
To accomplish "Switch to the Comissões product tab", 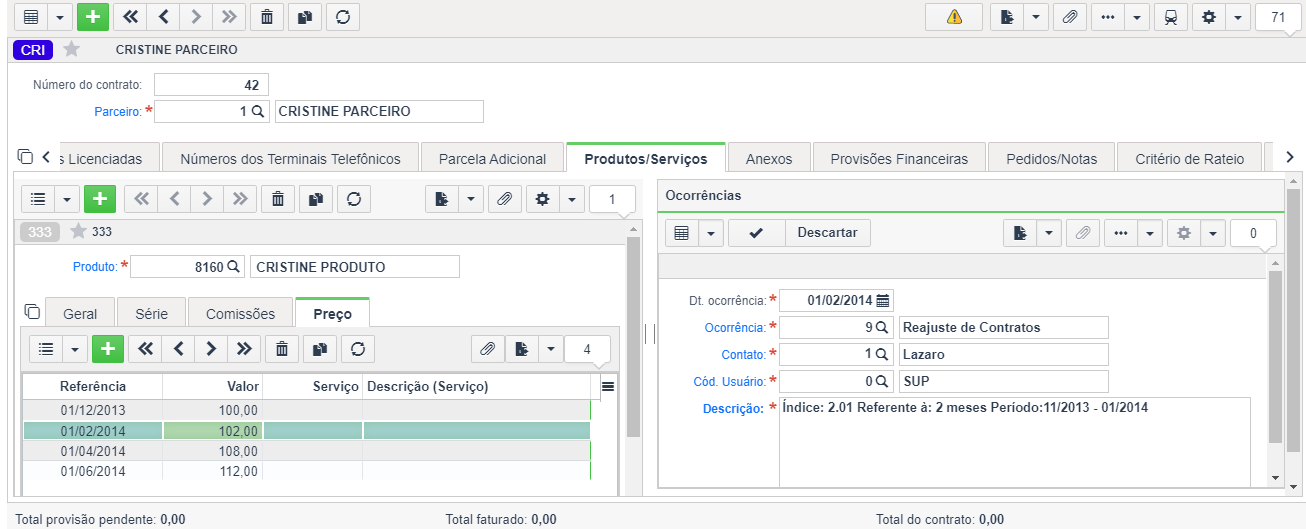I will (240, 313).
